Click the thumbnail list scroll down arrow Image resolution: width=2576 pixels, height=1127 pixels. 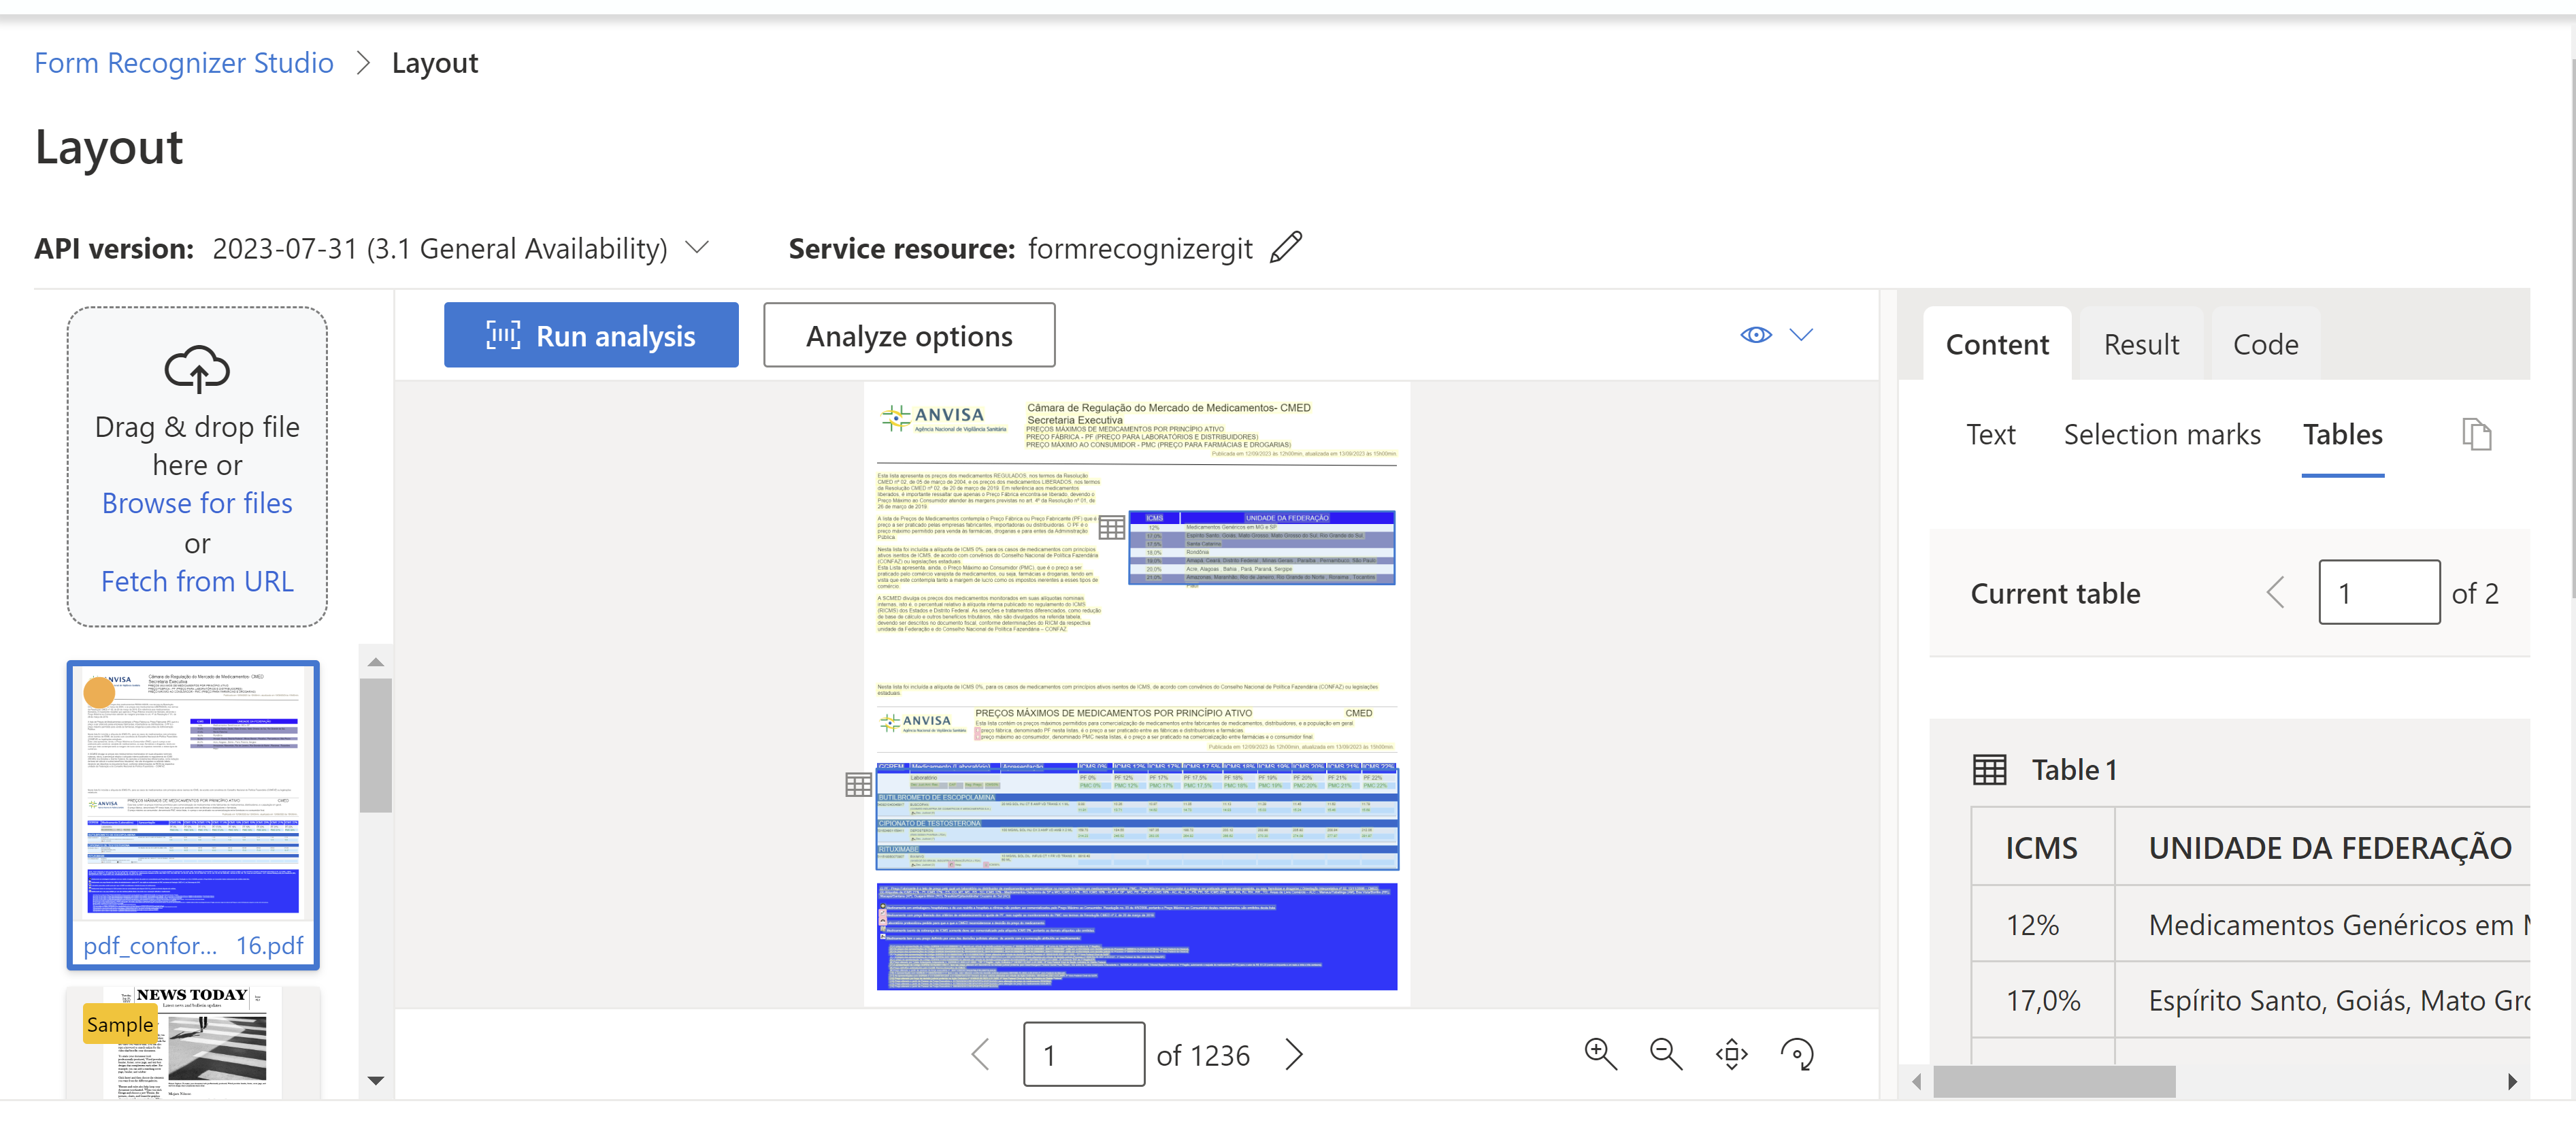point(376,1081)
